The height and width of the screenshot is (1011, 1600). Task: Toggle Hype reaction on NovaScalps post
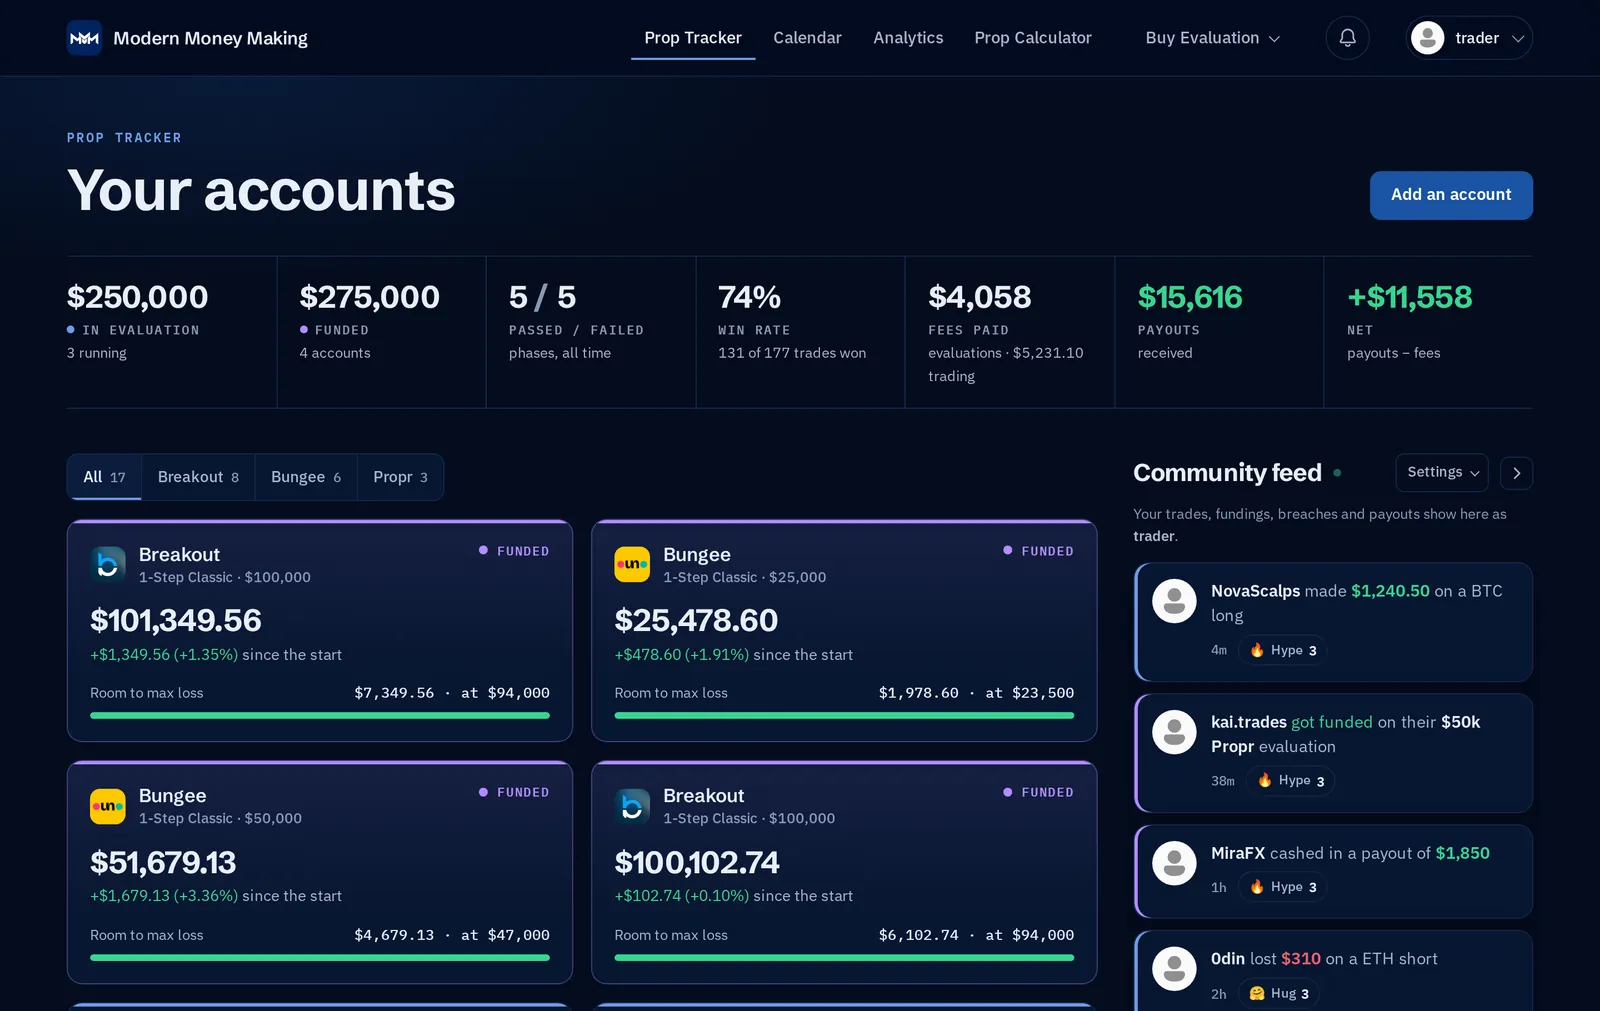pos(1283,650)
